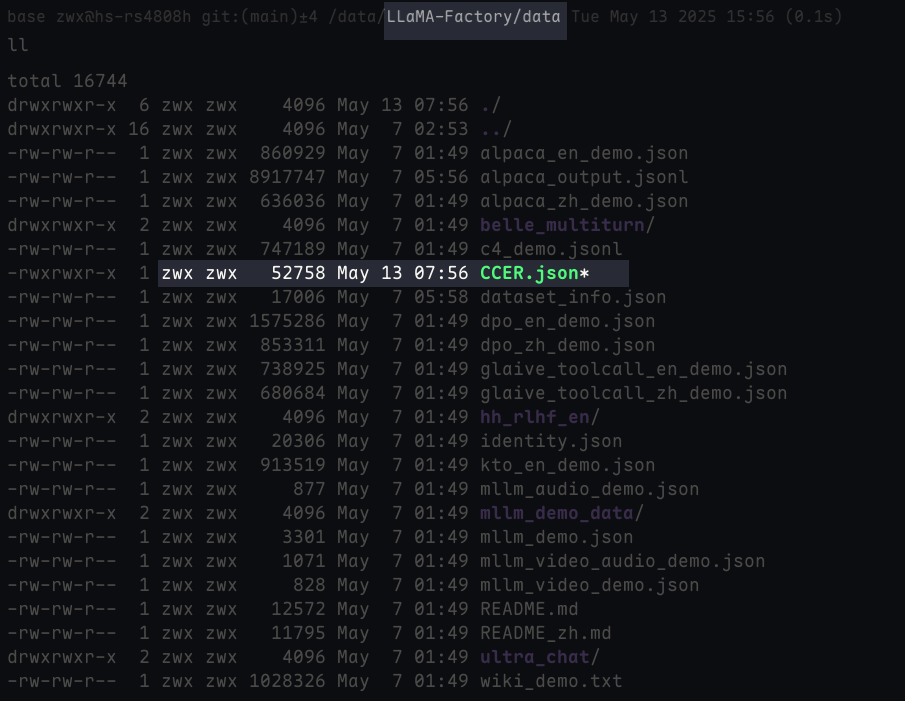Viewport: 905px width, 701px height.
Task: Click the parent directory '../' entry
Action: tap(496, 129)
